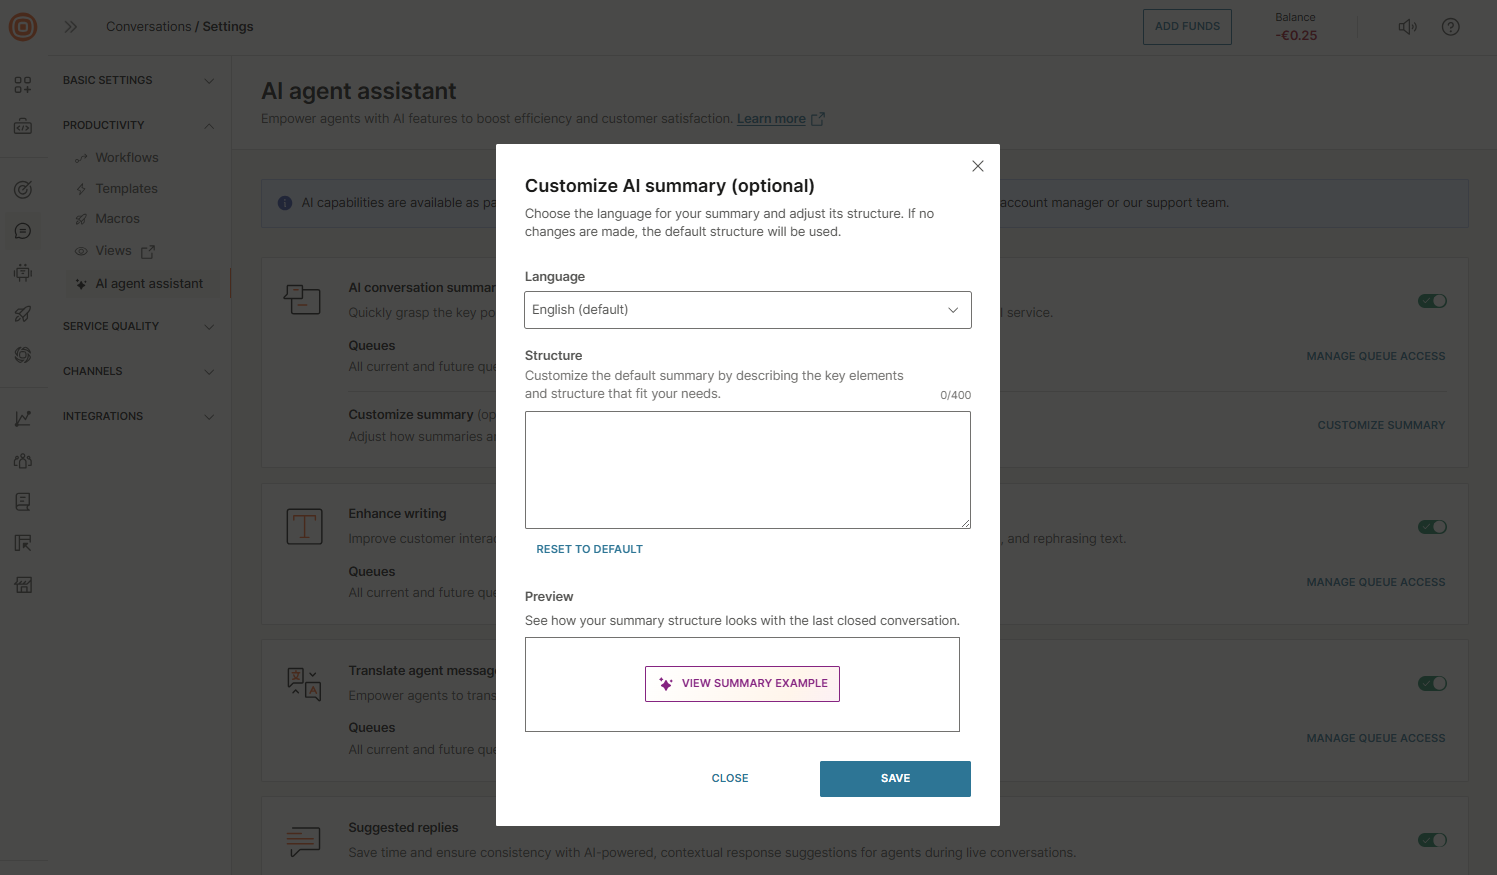Open the conversations chat bubble icon
The width and height of the screenshot is (1497, 875).
23,231
